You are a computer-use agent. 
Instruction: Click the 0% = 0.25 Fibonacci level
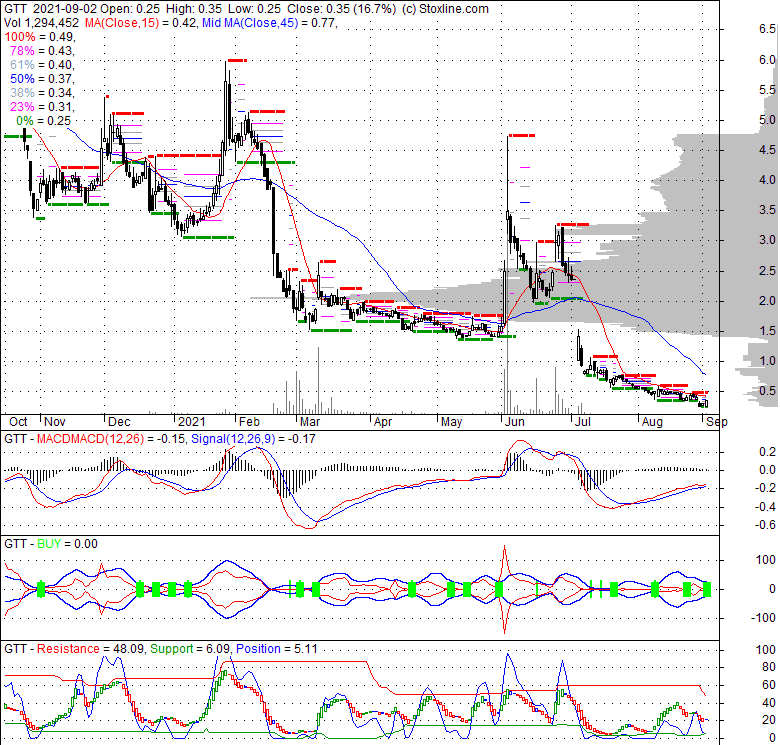pos(44,120)
